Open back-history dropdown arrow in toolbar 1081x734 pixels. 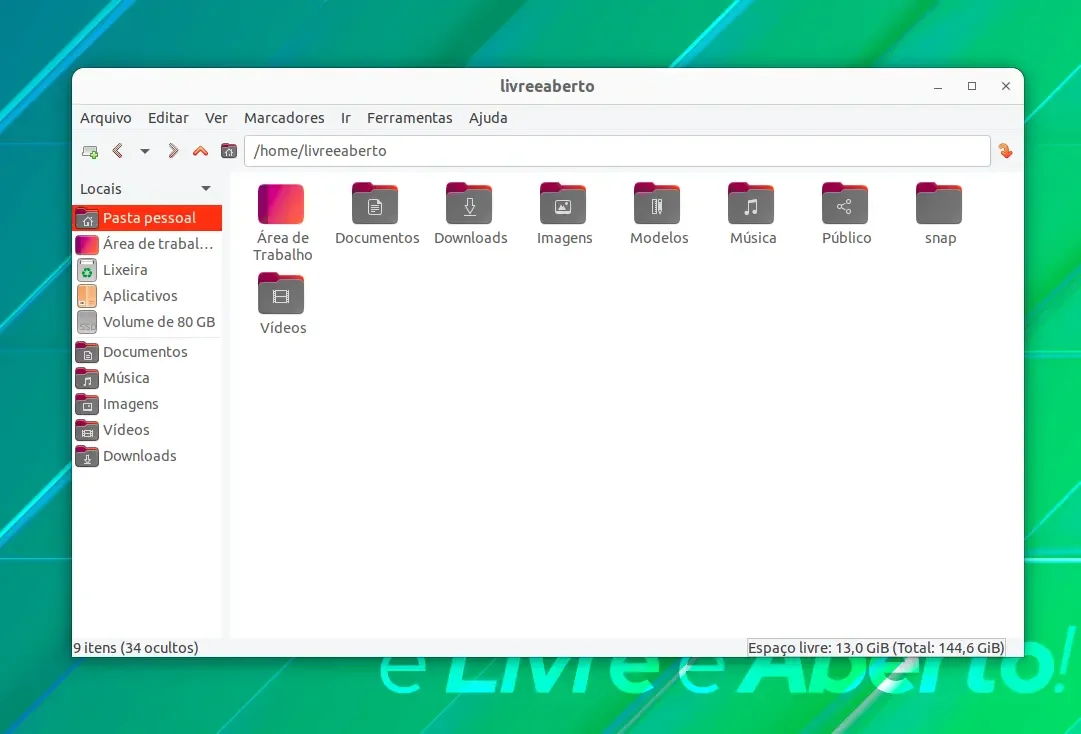145,151
